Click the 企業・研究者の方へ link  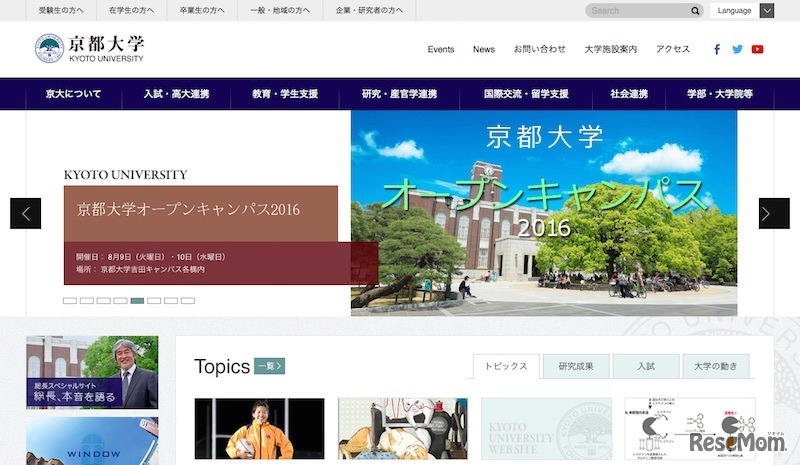click(369, 10)
